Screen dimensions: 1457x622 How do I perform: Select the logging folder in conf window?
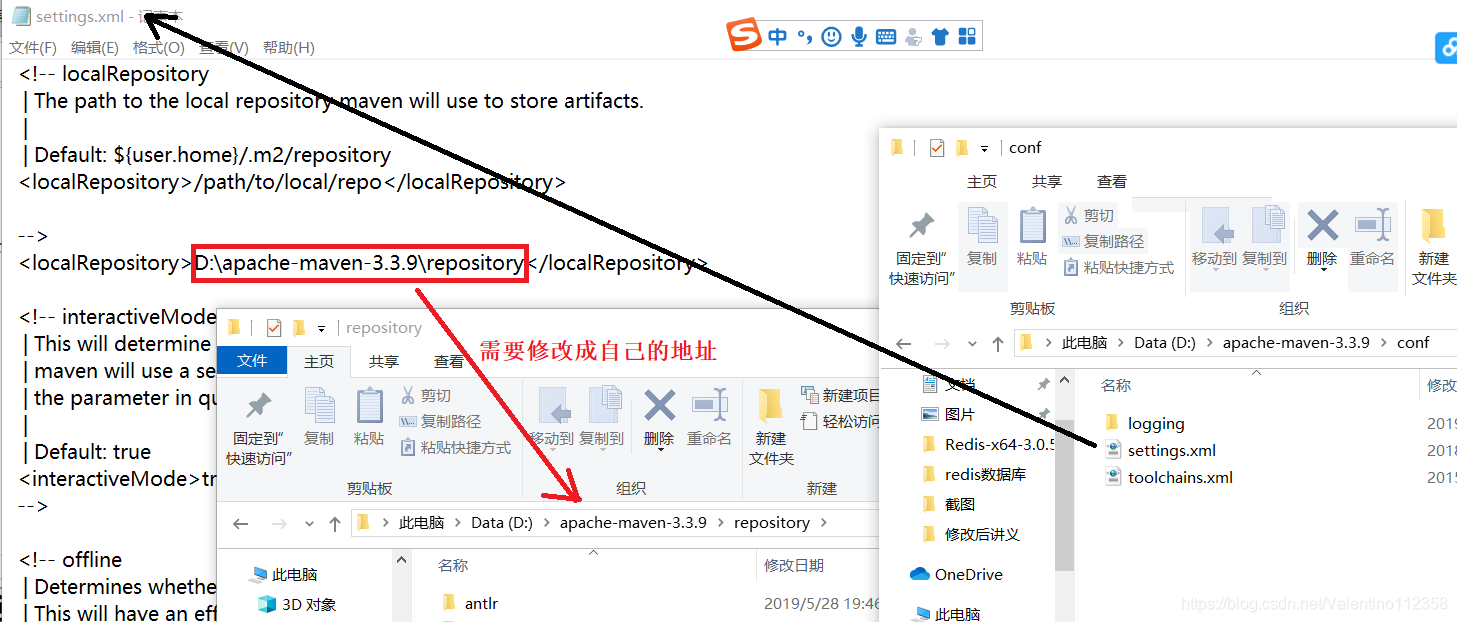tap(1156, 424)
